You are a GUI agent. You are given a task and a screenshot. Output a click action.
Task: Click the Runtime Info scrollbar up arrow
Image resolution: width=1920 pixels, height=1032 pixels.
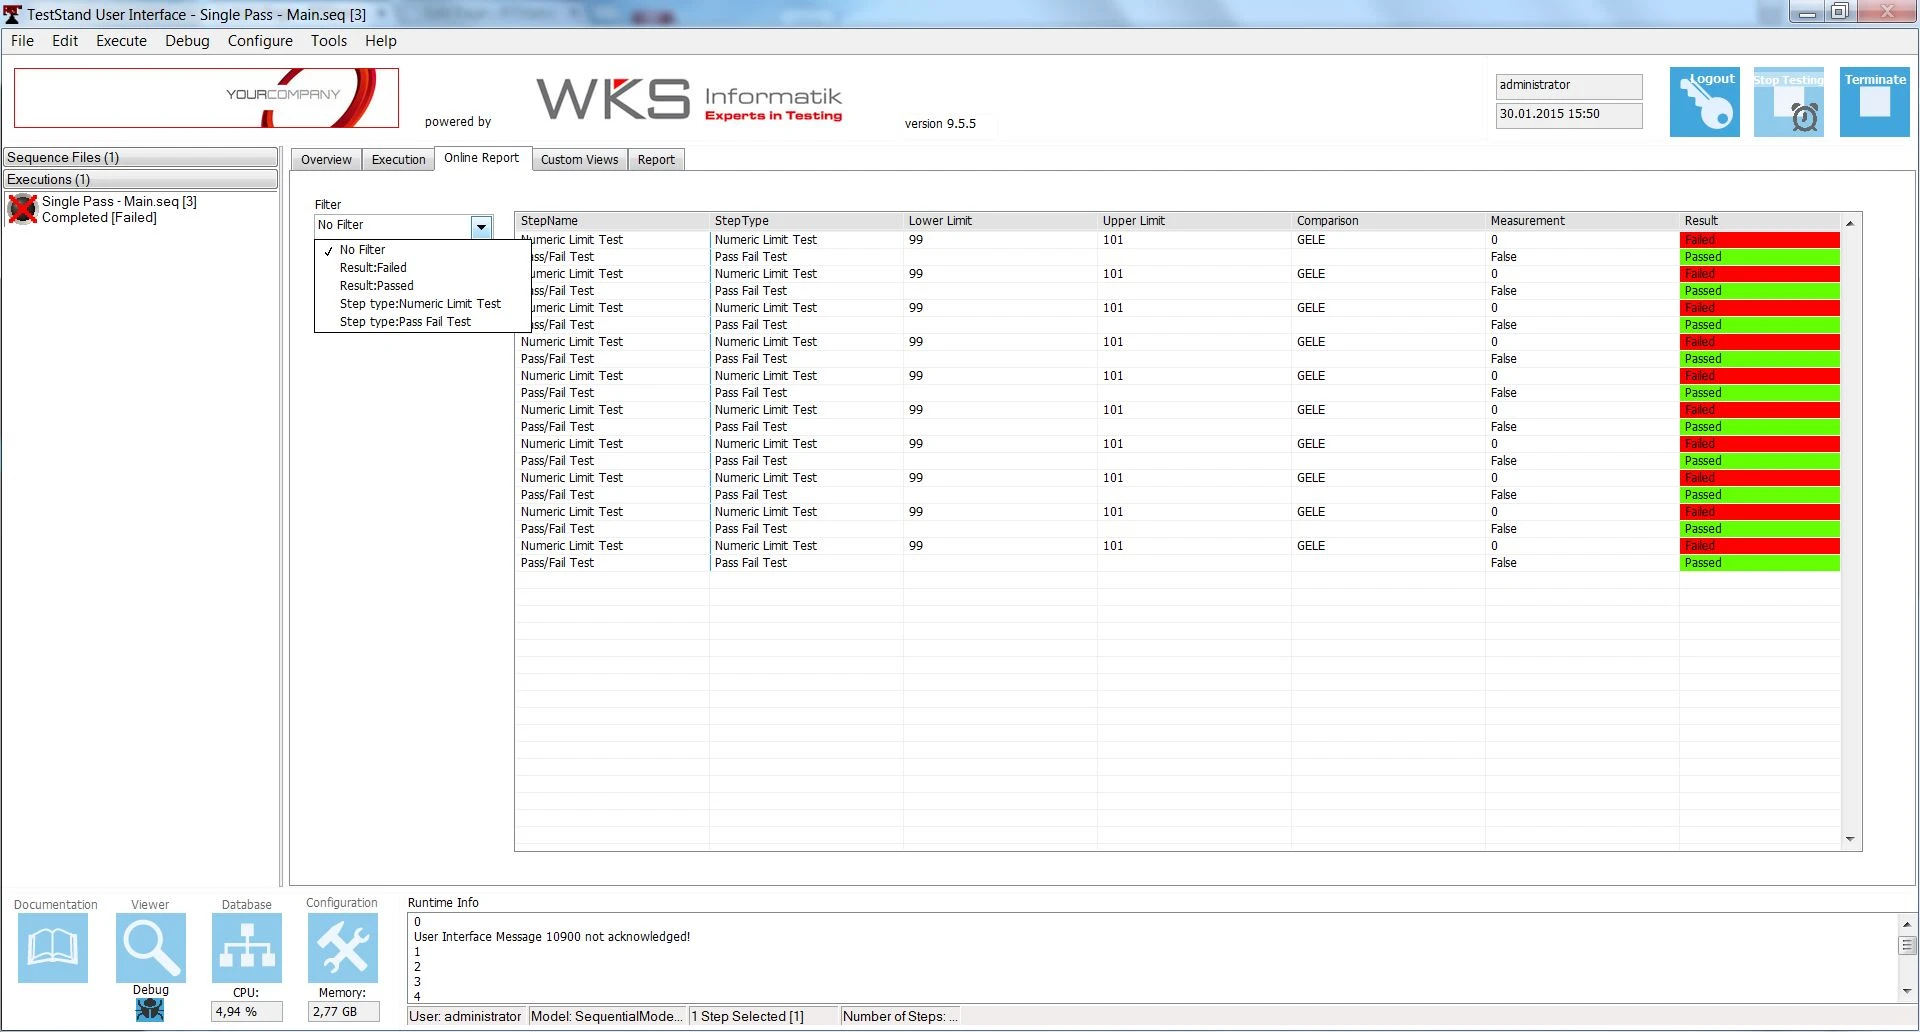[1907, 924]
